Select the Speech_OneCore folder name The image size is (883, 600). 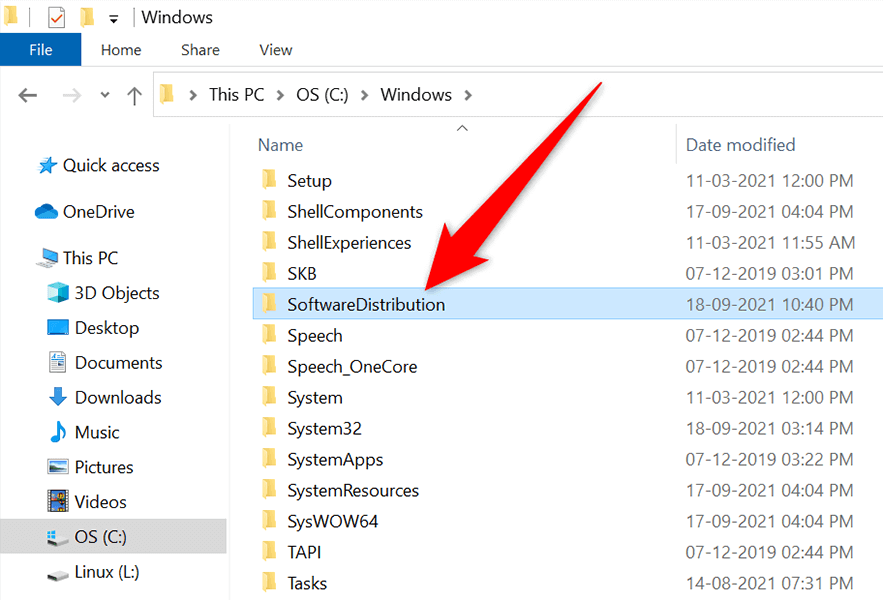pyautogui.click(x=352, y=367)
